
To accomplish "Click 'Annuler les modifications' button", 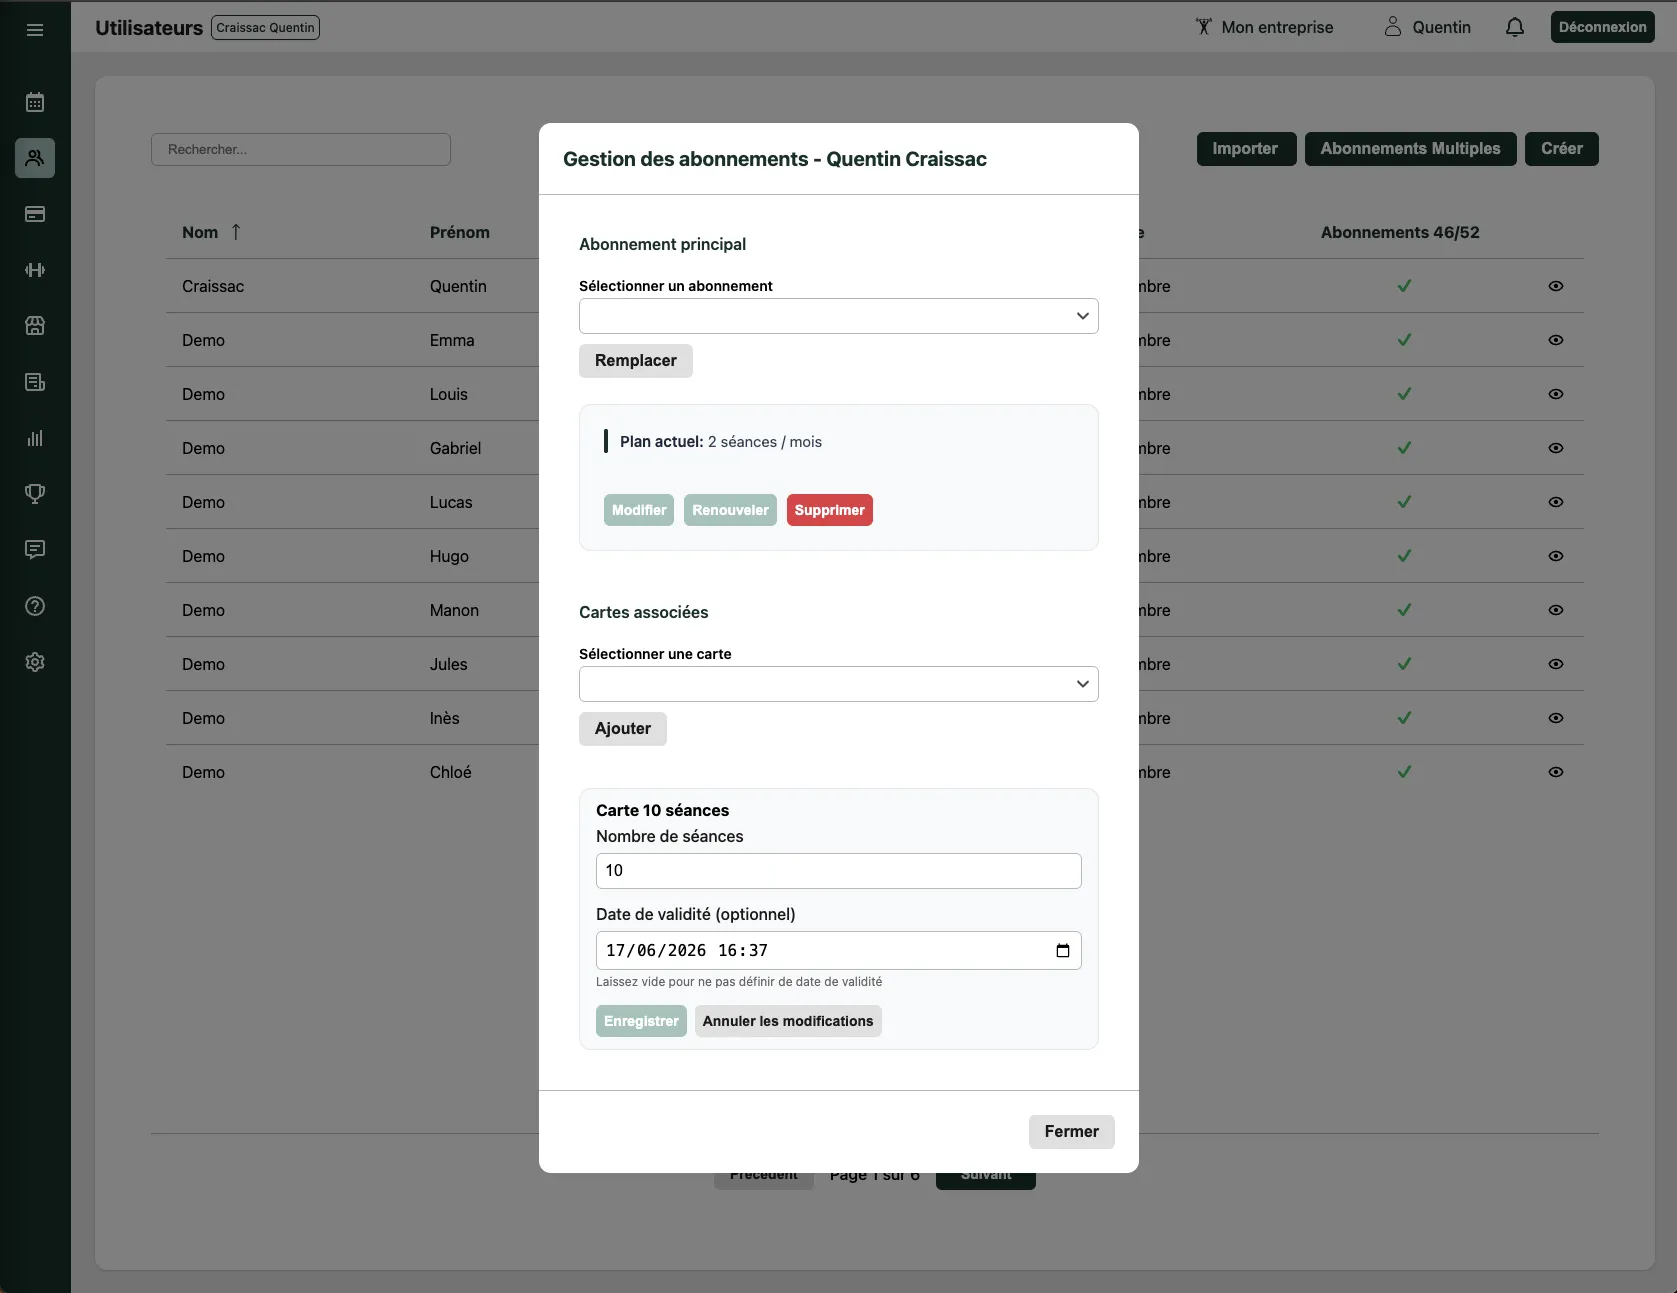I will tap(787, 1021).
